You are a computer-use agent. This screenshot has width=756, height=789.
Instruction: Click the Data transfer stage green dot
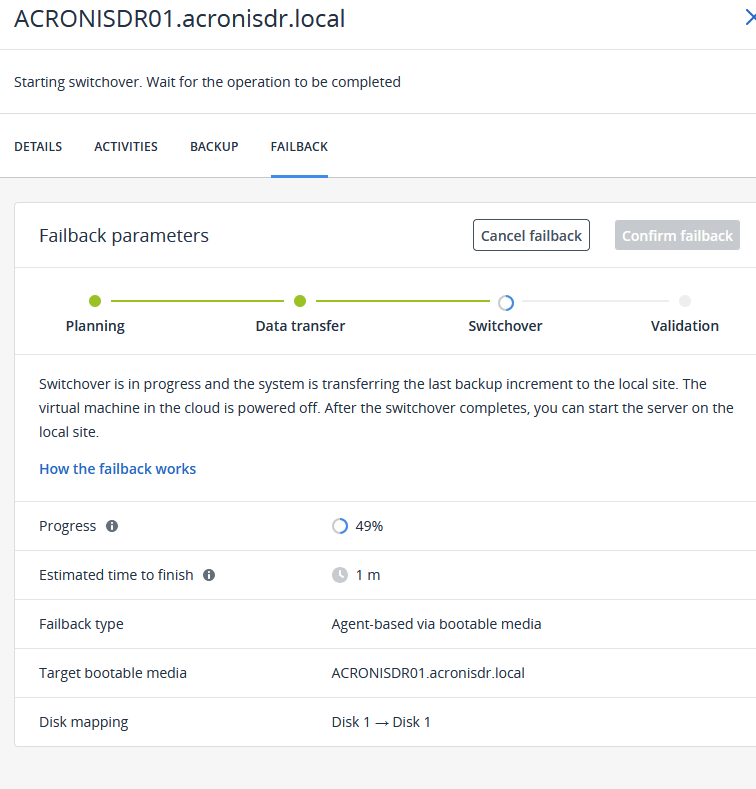[x=300, y=301]
